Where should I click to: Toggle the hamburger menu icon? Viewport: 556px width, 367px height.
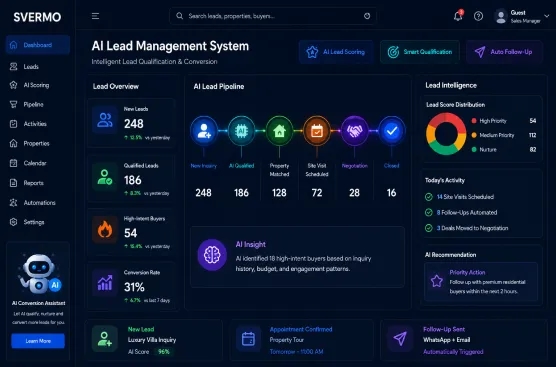click(x=95, y=16)
